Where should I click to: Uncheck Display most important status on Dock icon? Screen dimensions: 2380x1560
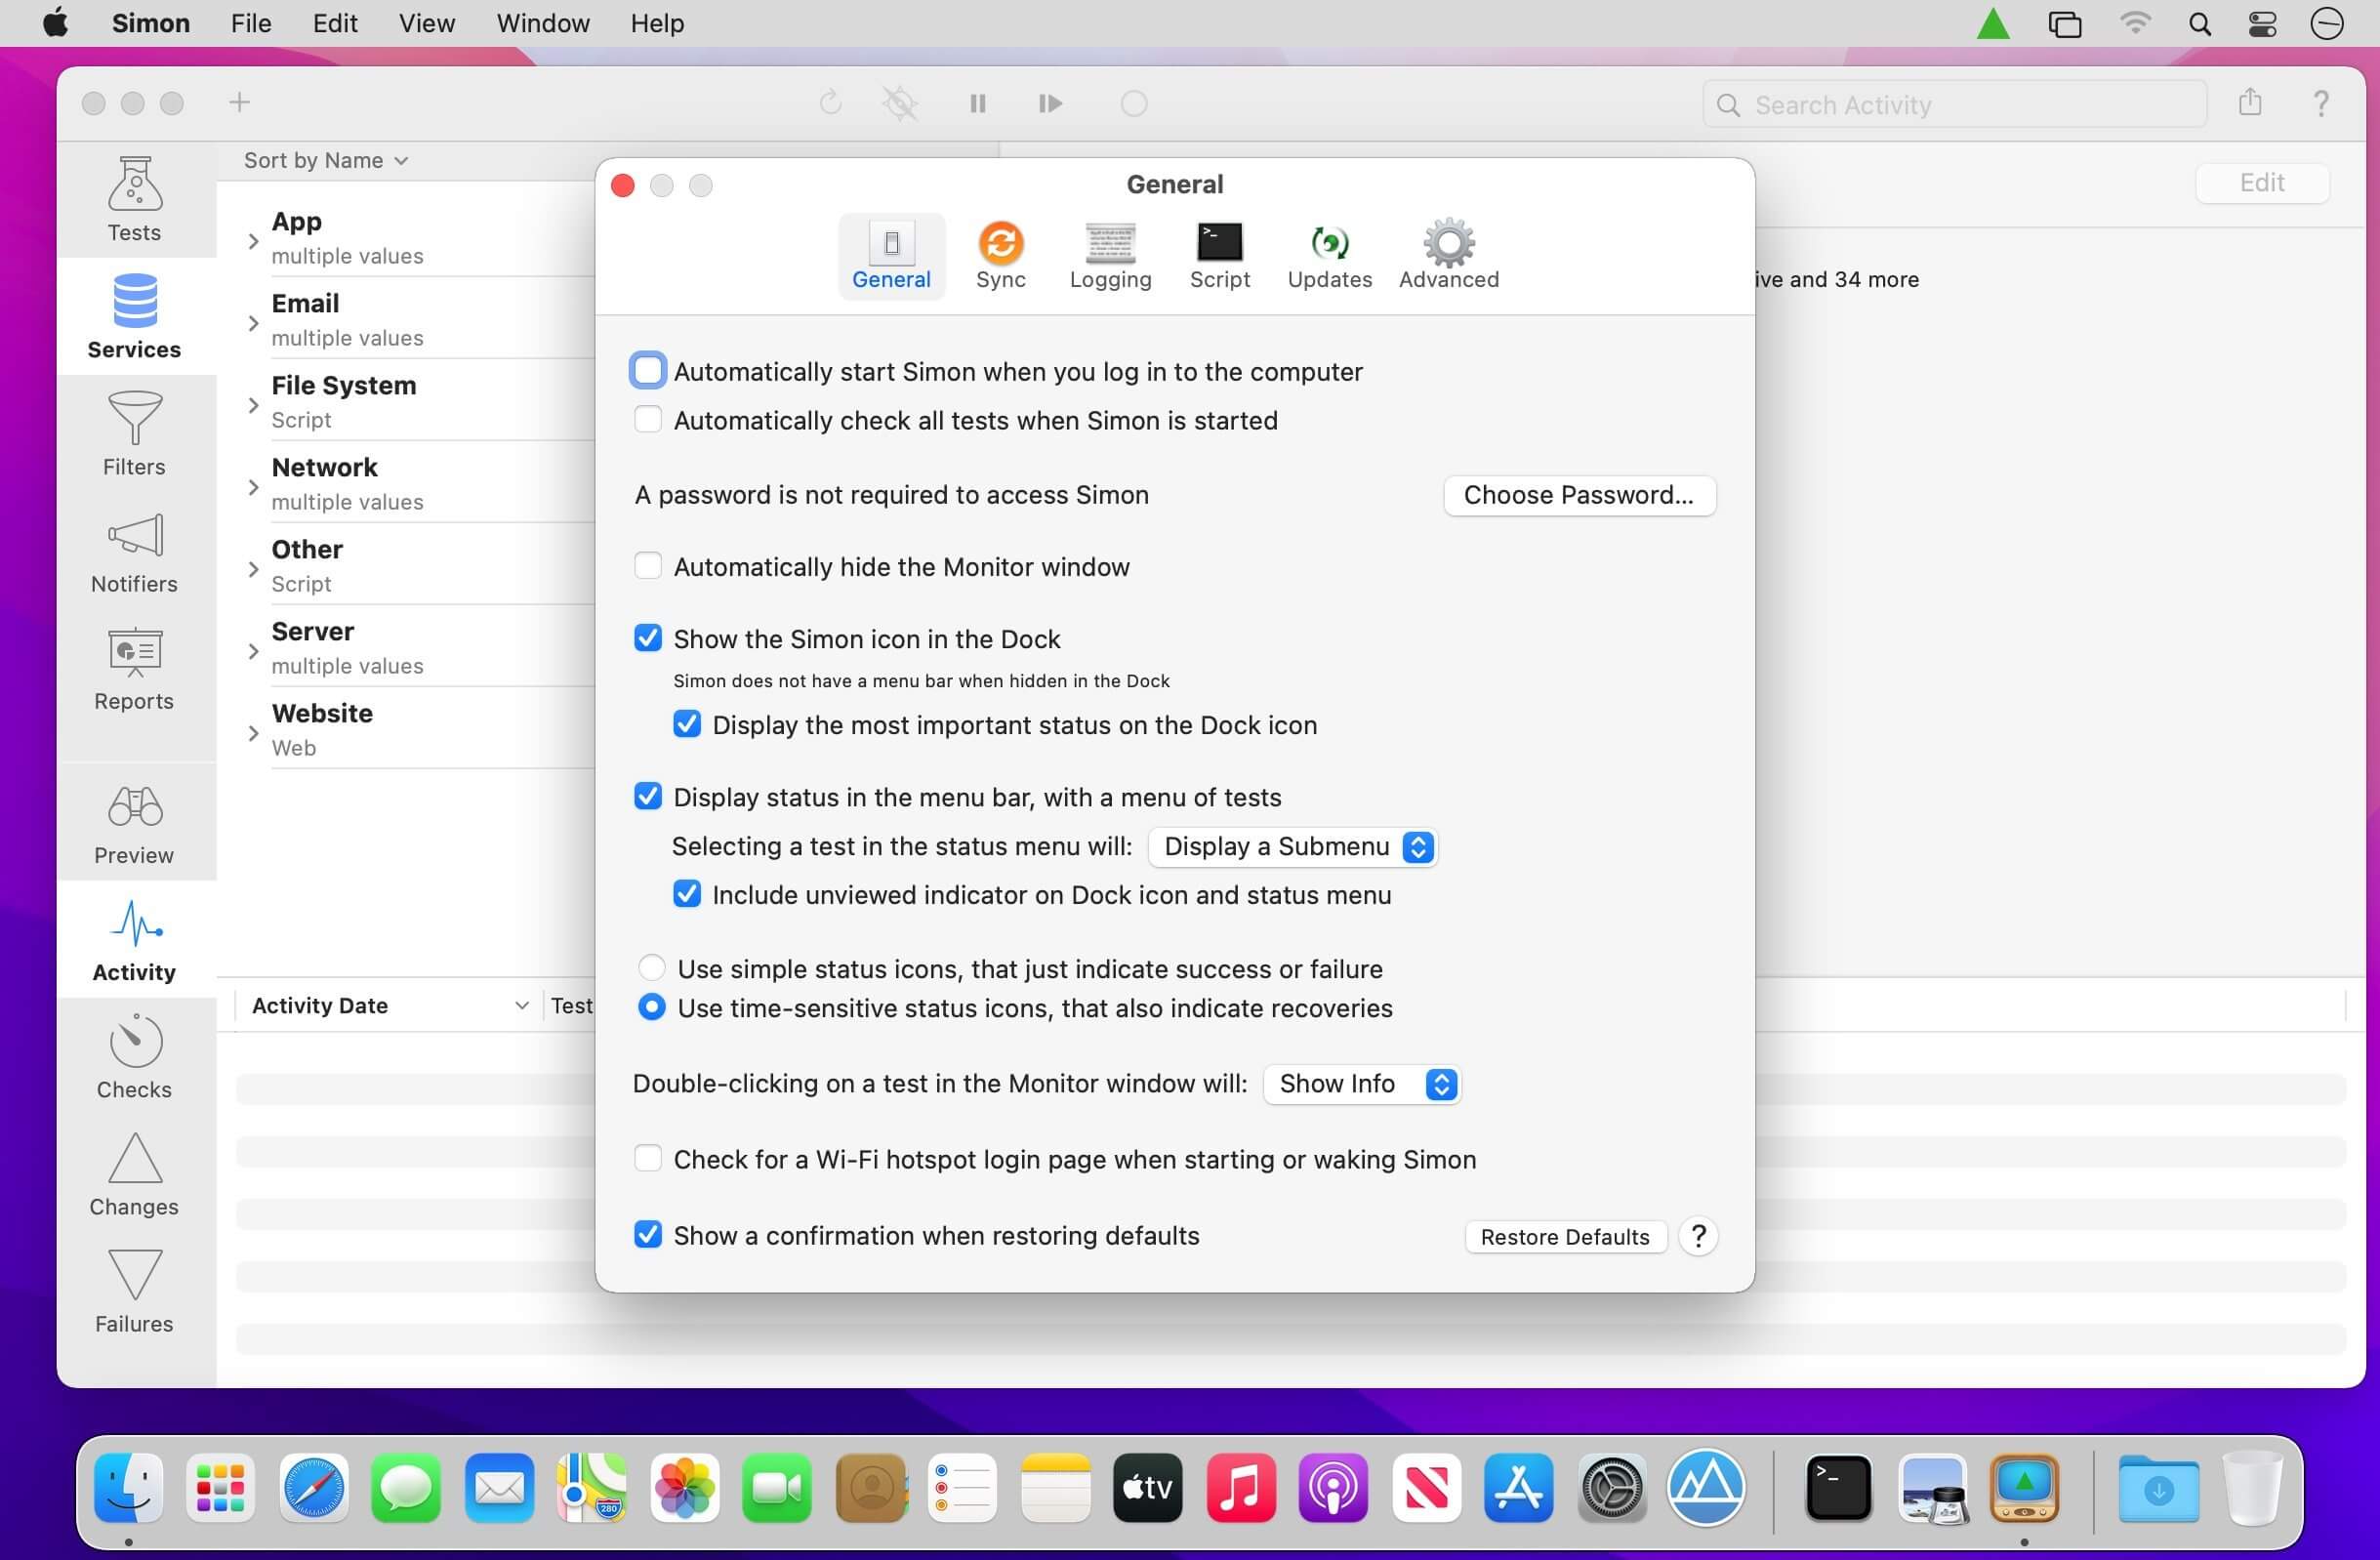pos(686,724)
